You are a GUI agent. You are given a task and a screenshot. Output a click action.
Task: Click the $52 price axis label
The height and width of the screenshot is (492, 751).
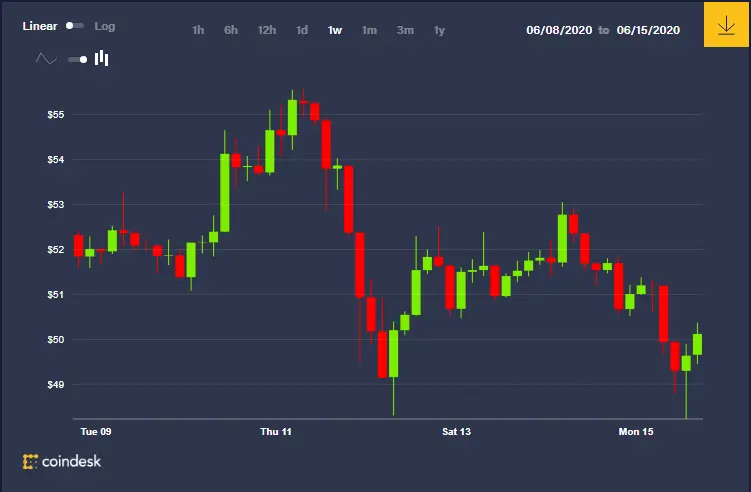56,250
